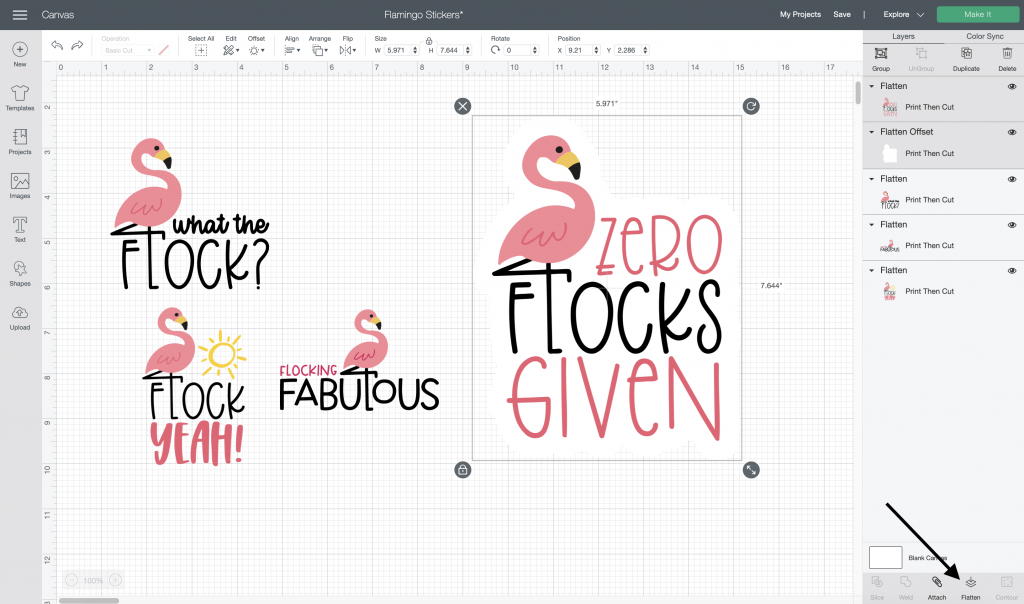
Task: Collapse the Flatten Offset layer group
Action: (x=871, y=132)
